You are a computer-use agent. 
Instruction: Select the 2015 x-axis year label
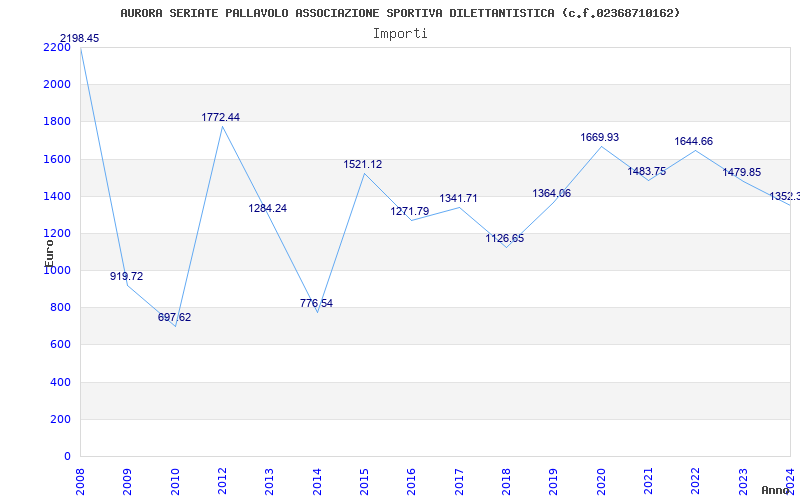pos(364,481)
